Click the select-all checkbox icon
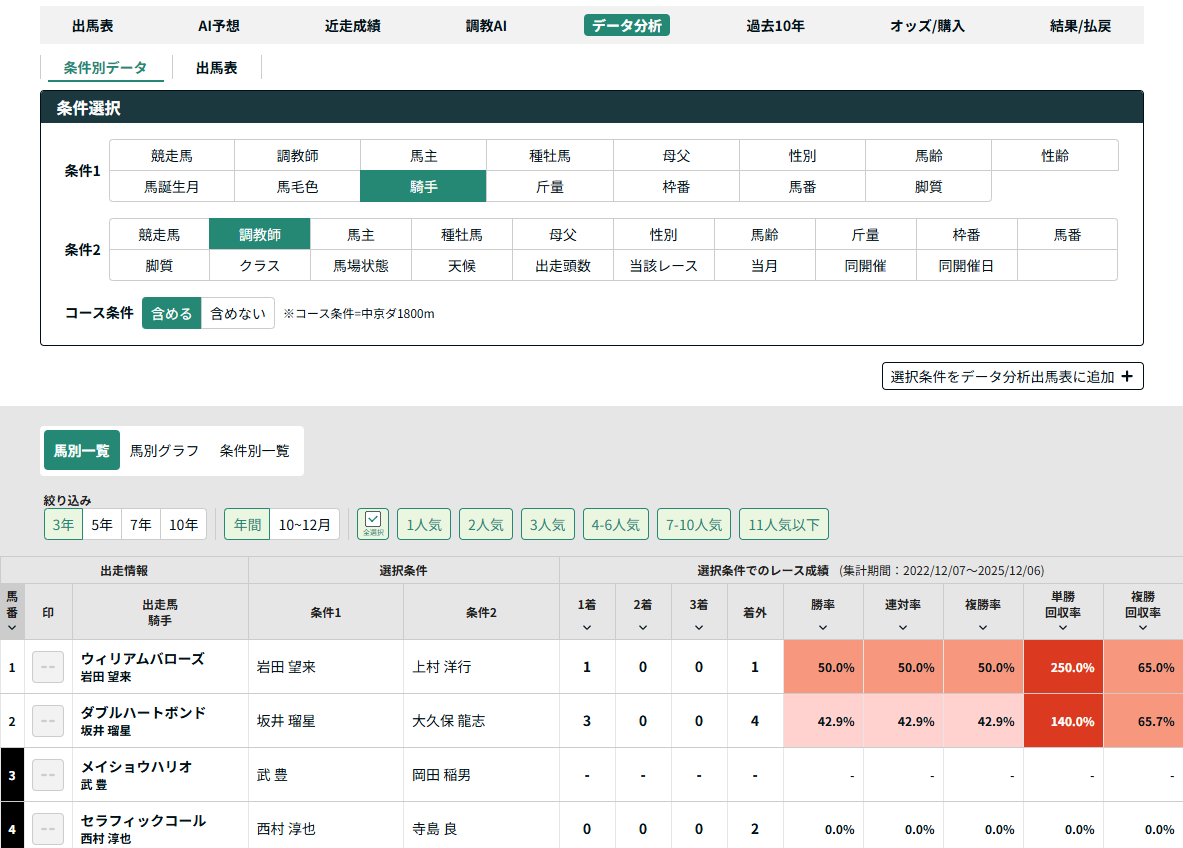The image size is (1183, 848). pyautogui.click(x=372, y=524)
